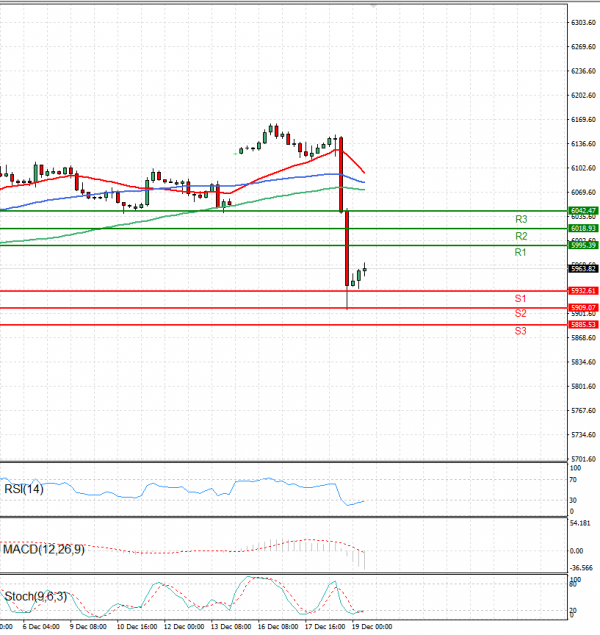The image size is (600, 635).
Task: Click the 6169.60 price axis value
Action: (x=583, y=120)
